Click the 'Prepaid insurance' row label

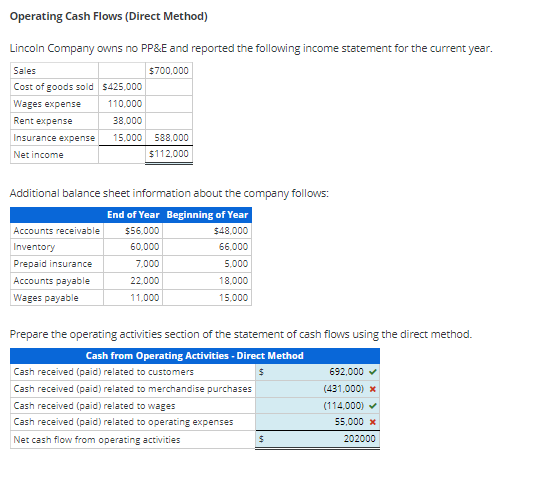click(x=53, y=264)
